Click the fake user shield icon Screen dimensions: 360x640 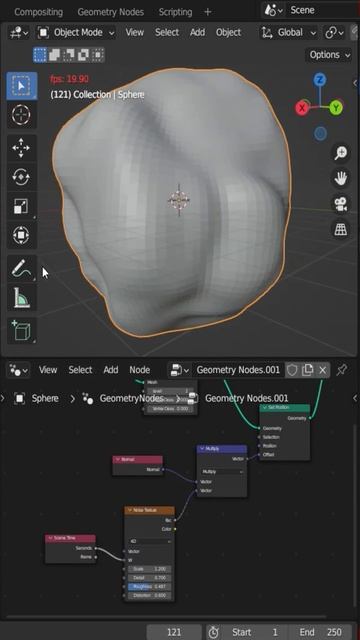(292, 370)
